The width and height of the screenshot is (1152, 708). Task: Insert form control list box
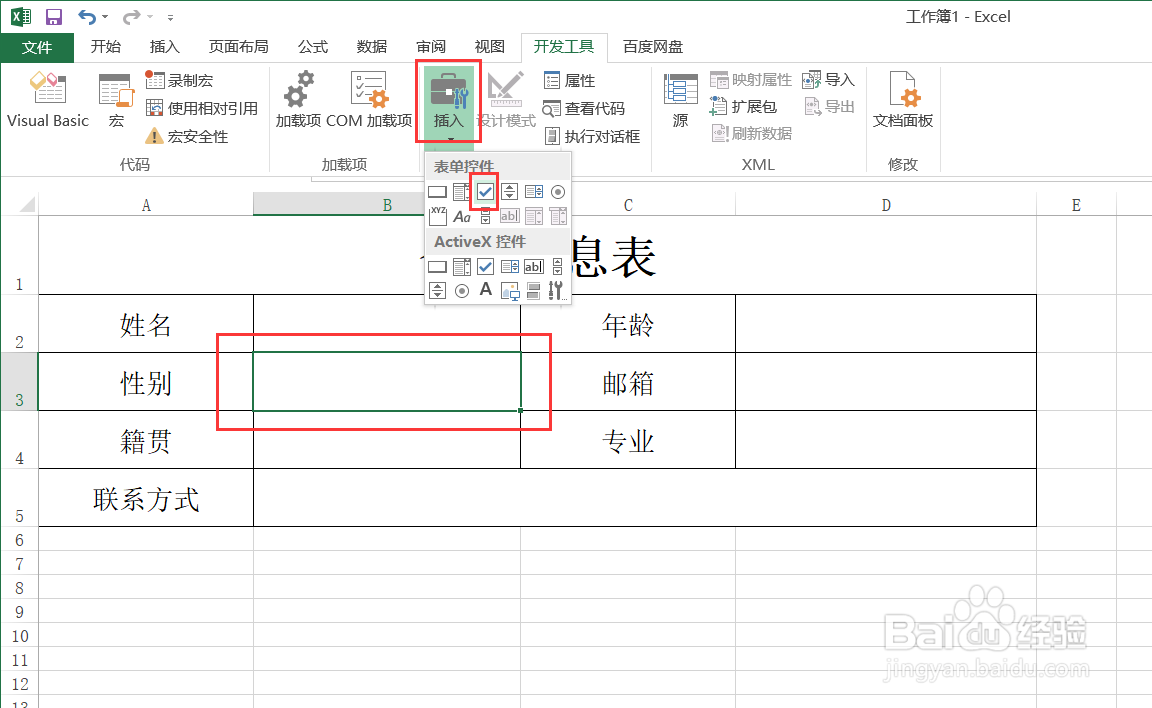pos(534,192)
